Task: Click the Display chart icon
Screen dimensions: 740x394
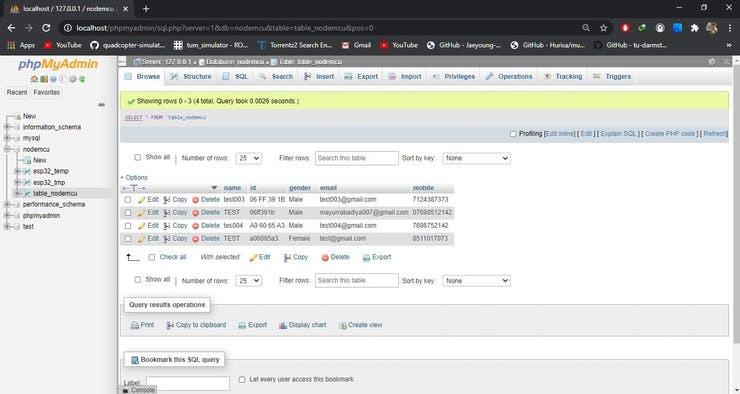Action: pyautogui.click(x=283, y=325)
